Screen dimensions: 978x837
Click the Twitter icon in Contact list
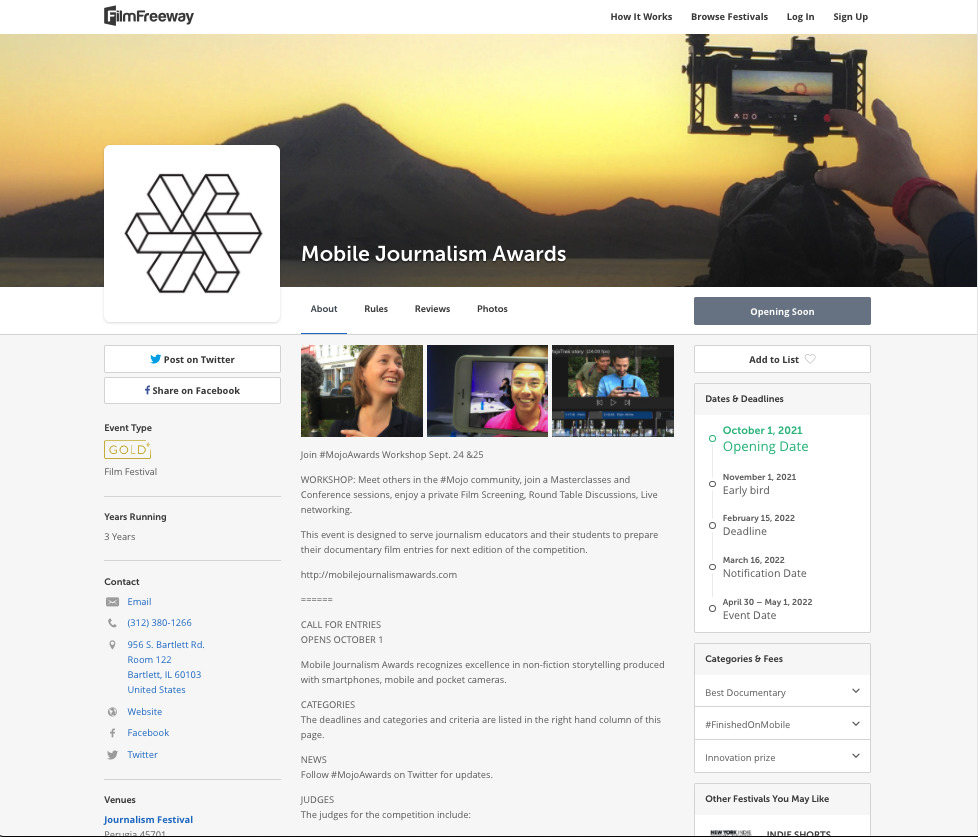coord(112,755)
